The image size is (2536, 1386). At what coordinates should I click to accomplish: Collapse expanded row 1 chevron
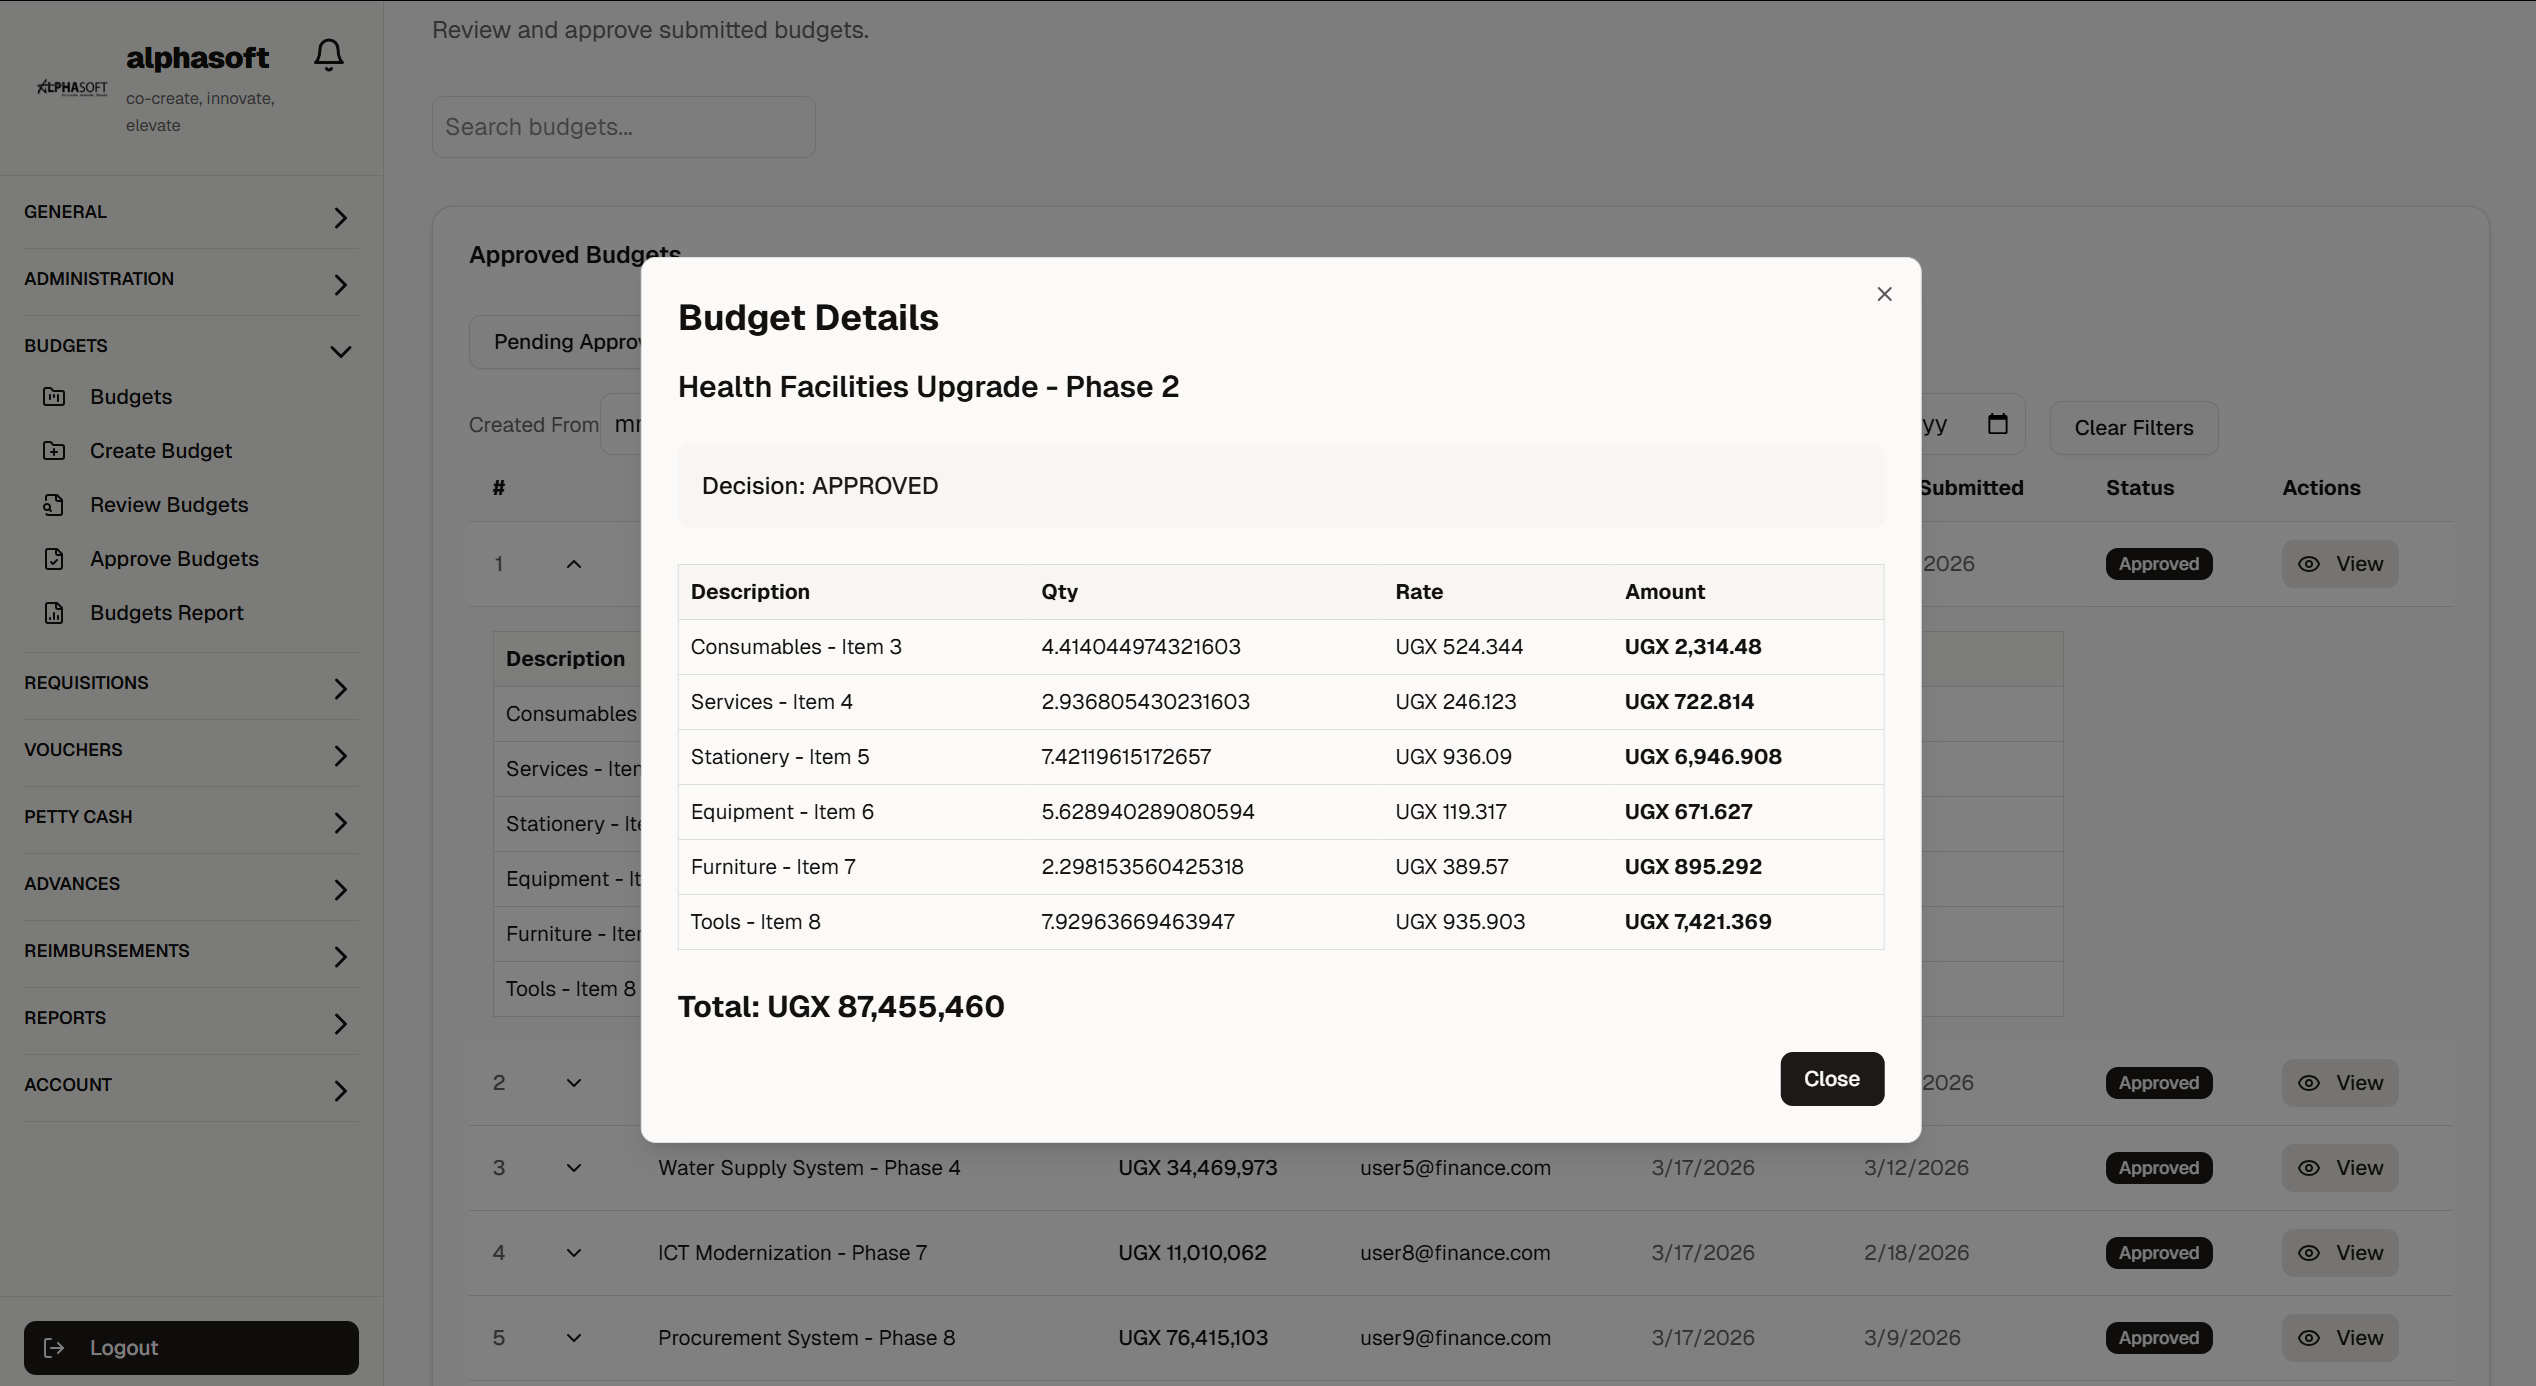[574, 564]
